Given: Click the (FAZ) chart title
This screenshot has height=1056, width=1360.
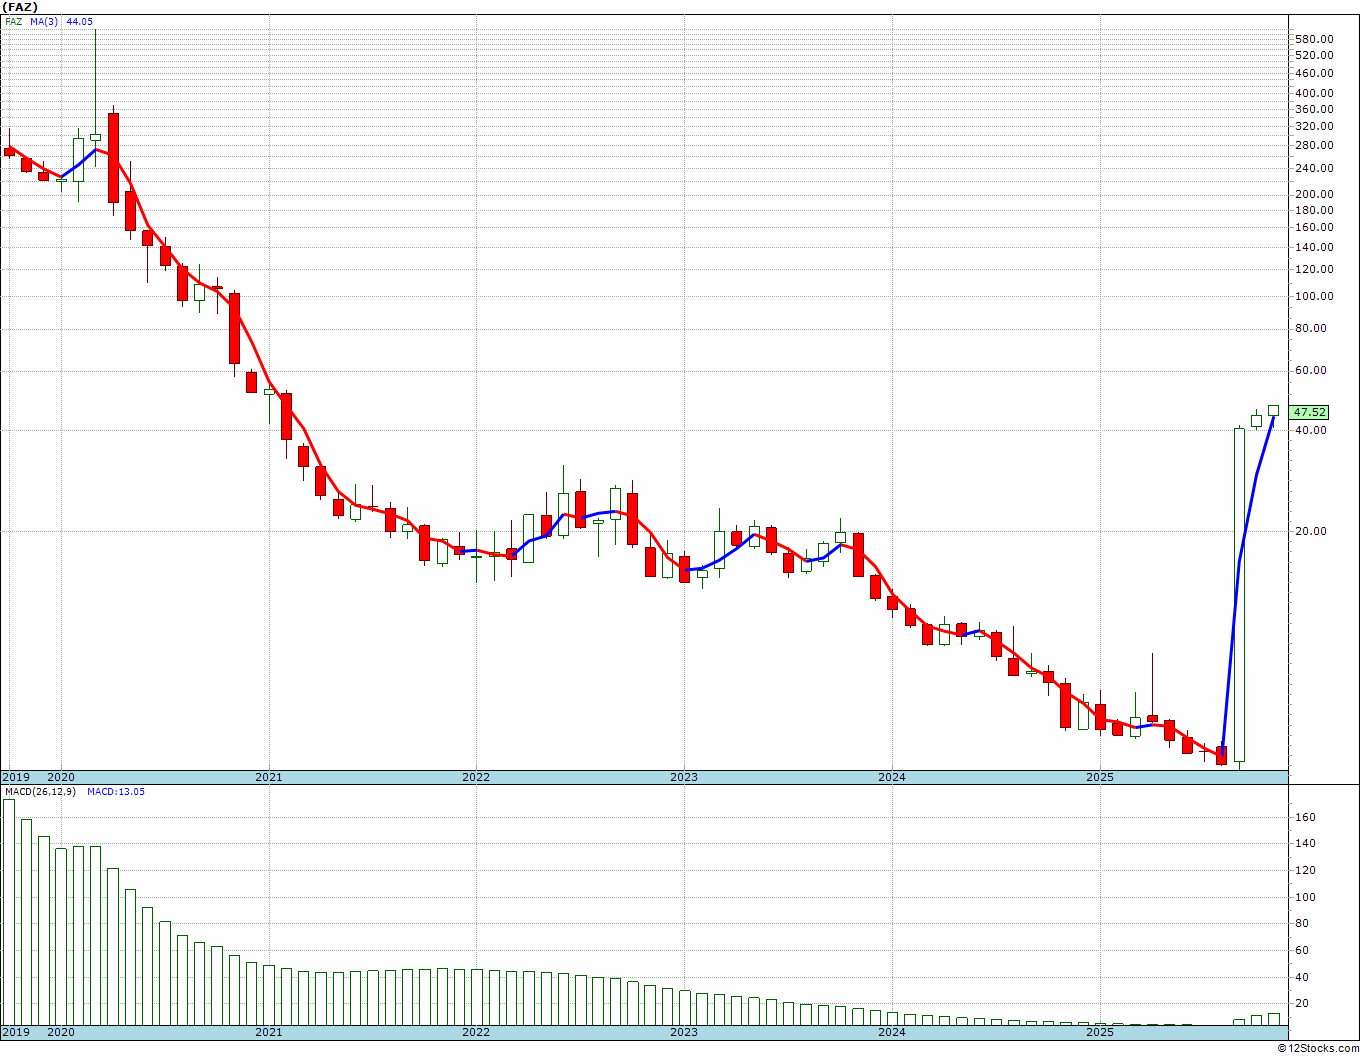Looking at the screenshot, I should click(20, 7).
